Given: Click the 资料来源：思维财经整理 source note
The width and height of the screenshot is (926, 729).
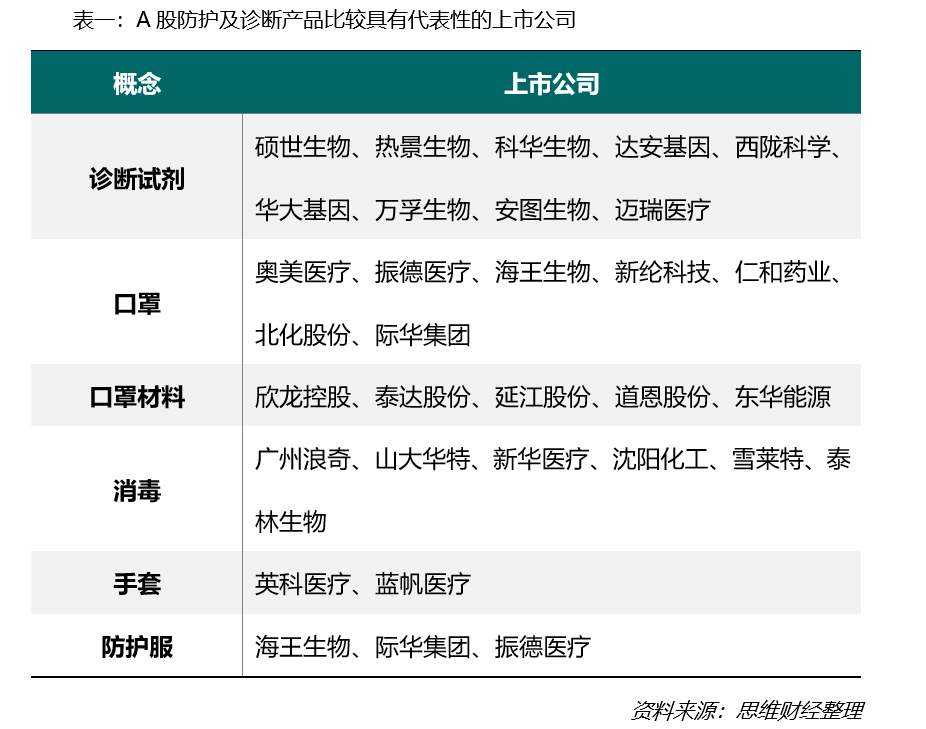Looking at the screenshot, I should [x=750, y=706].
